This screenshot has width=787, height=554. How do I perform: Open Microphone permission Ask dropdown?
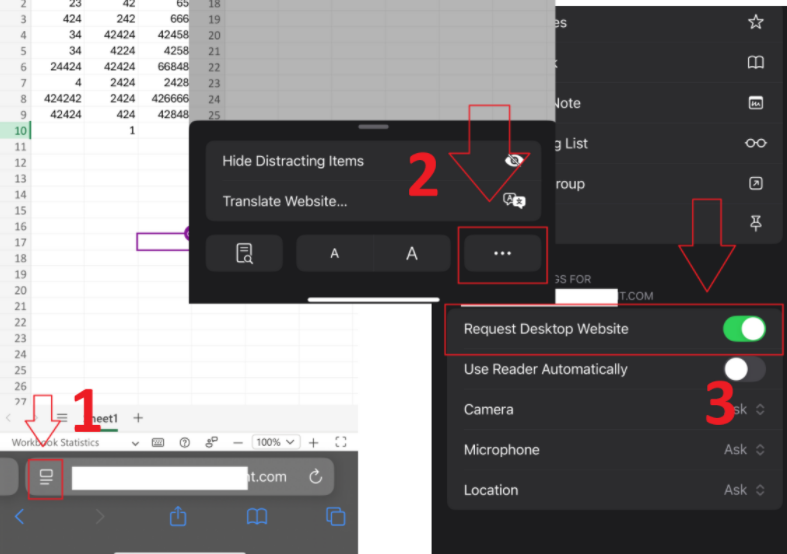coord(745,450)
